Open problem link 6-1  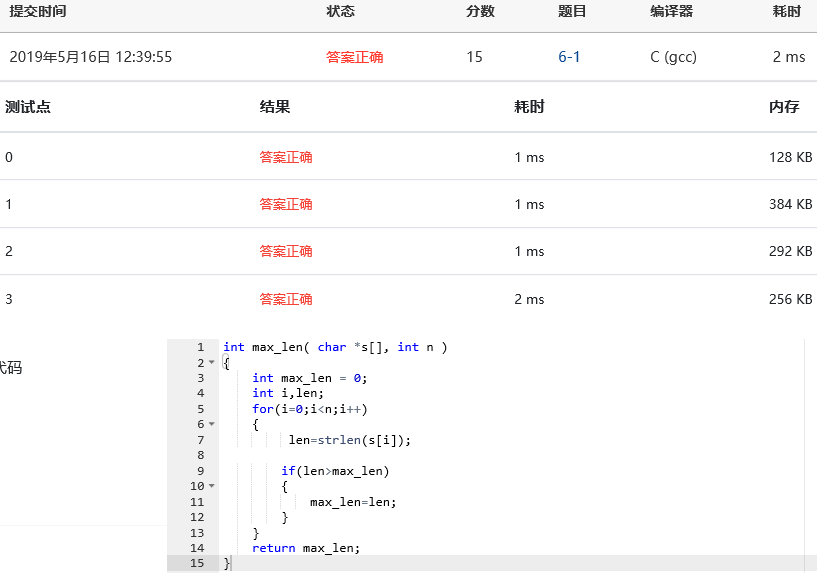[x=568, y=57]
